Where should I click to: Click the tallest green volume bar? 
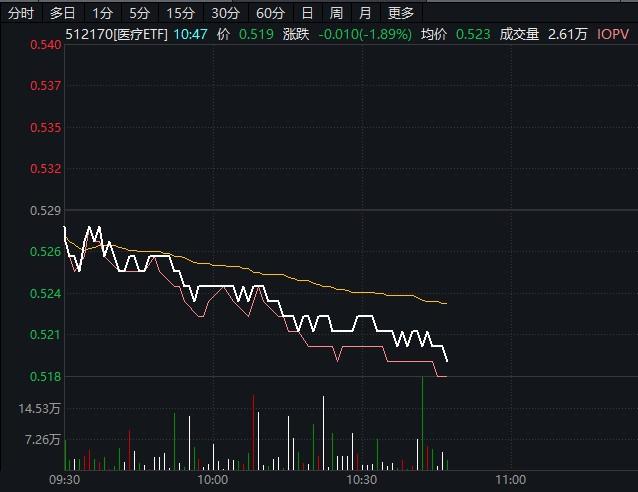[x=422, y=423]
